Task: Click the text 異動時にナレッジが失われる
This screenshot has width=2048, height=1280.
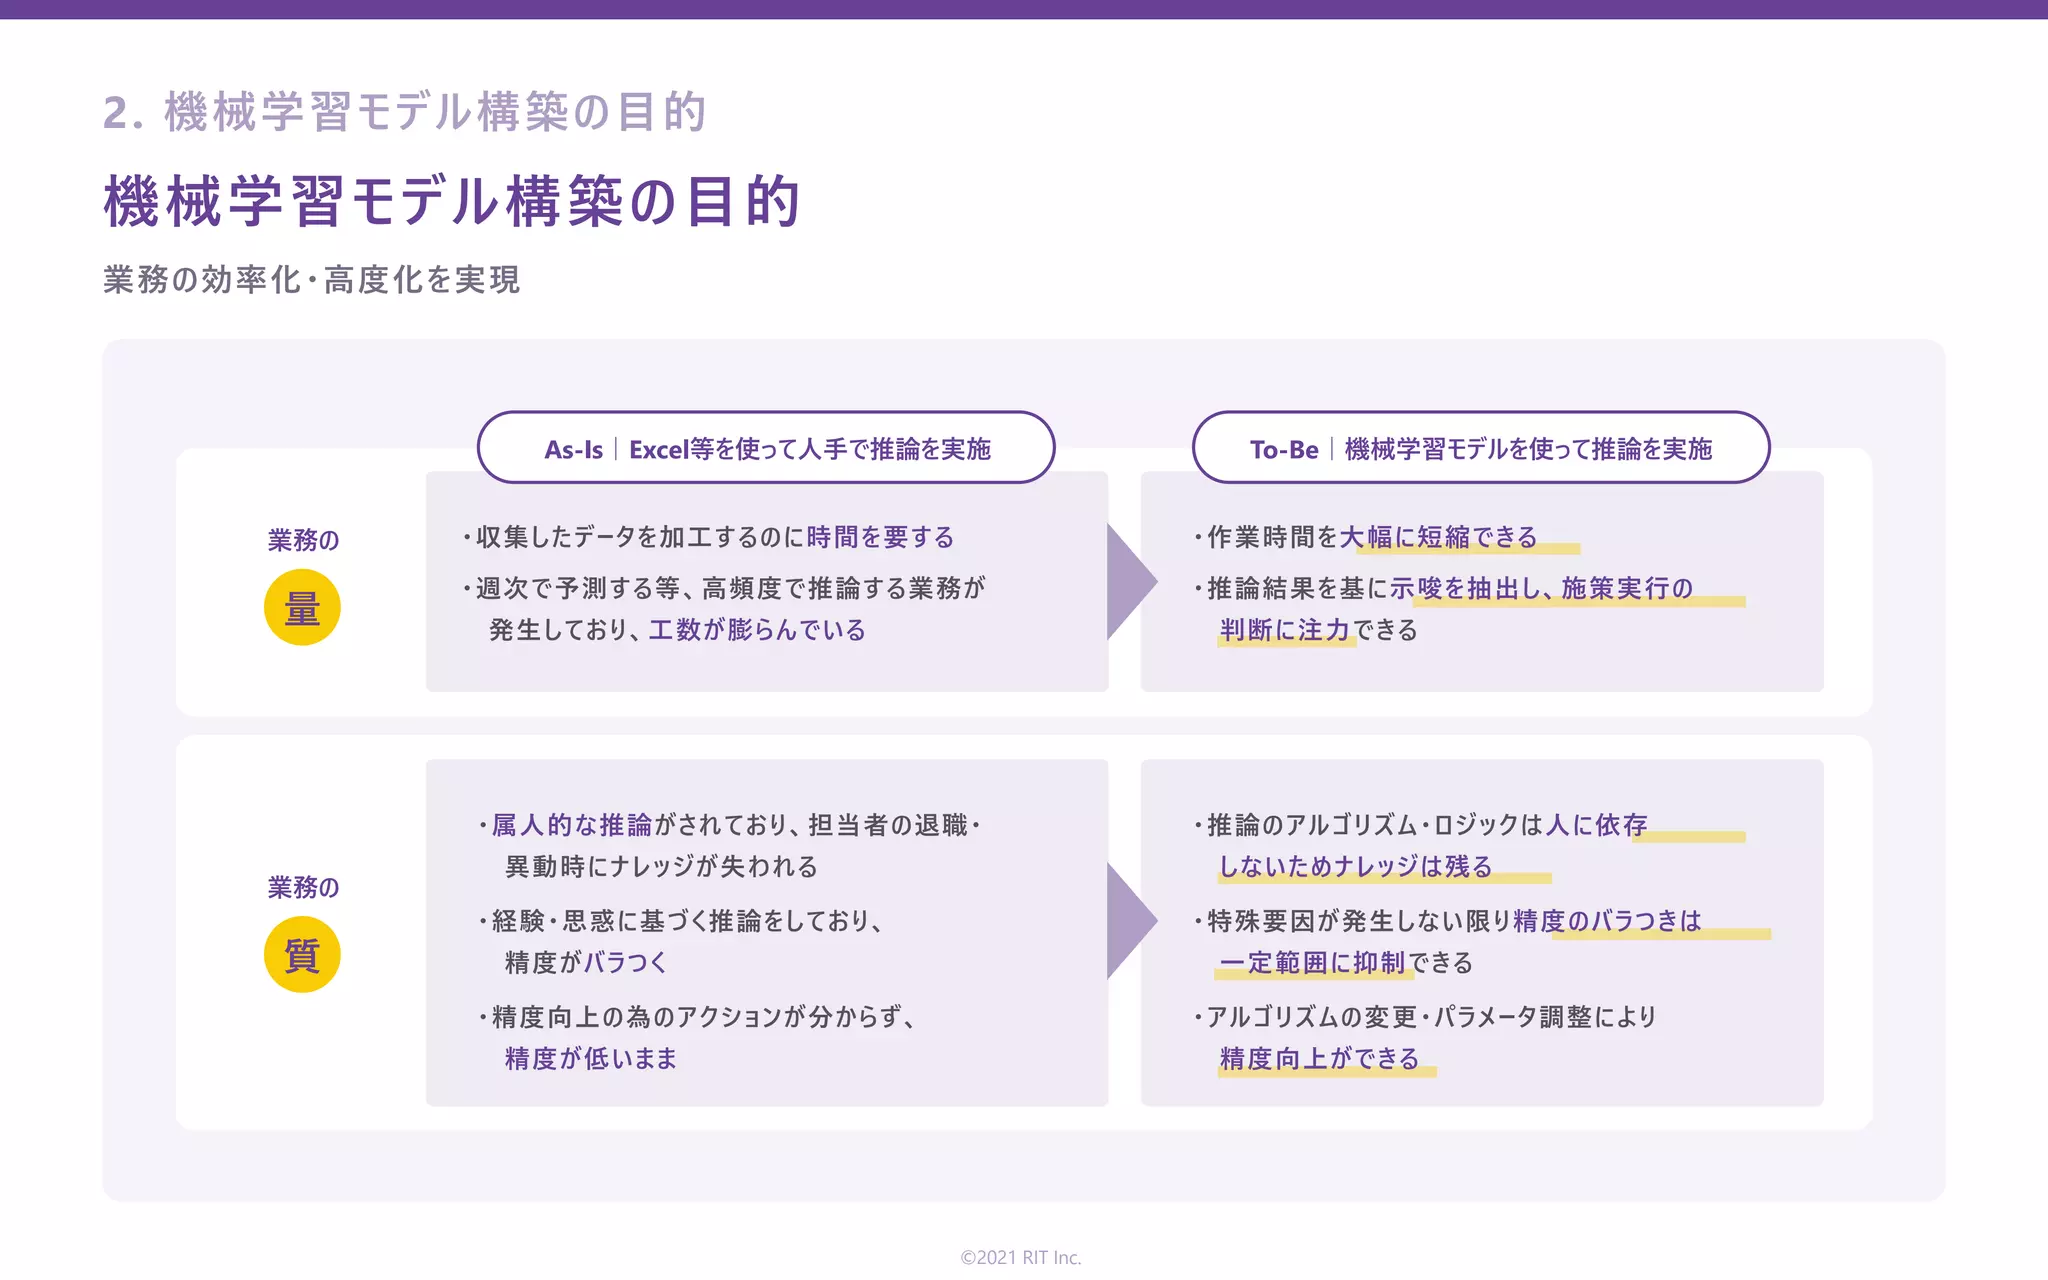Action: (661, 866)
